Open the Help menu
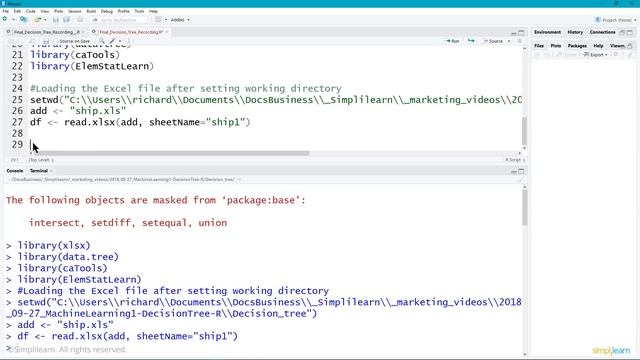This screenshot has height=360, width=640. pos(153,11)
